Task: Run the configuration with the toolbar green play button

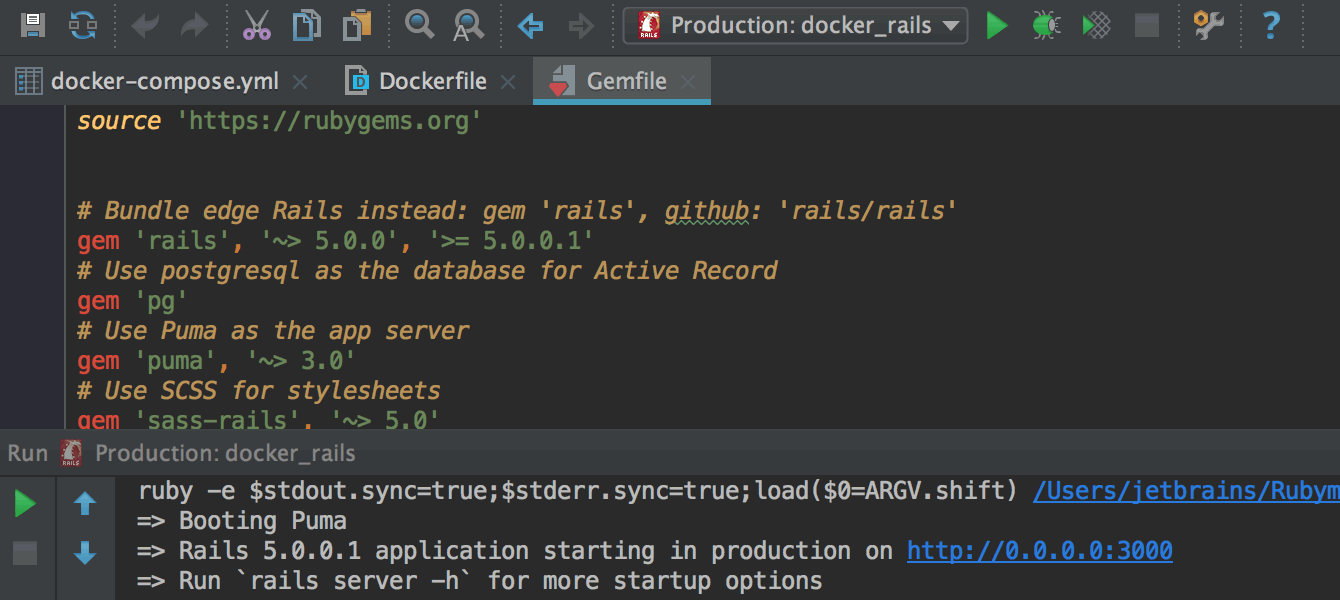Action: pyautogui.click(x=997, y=25)
